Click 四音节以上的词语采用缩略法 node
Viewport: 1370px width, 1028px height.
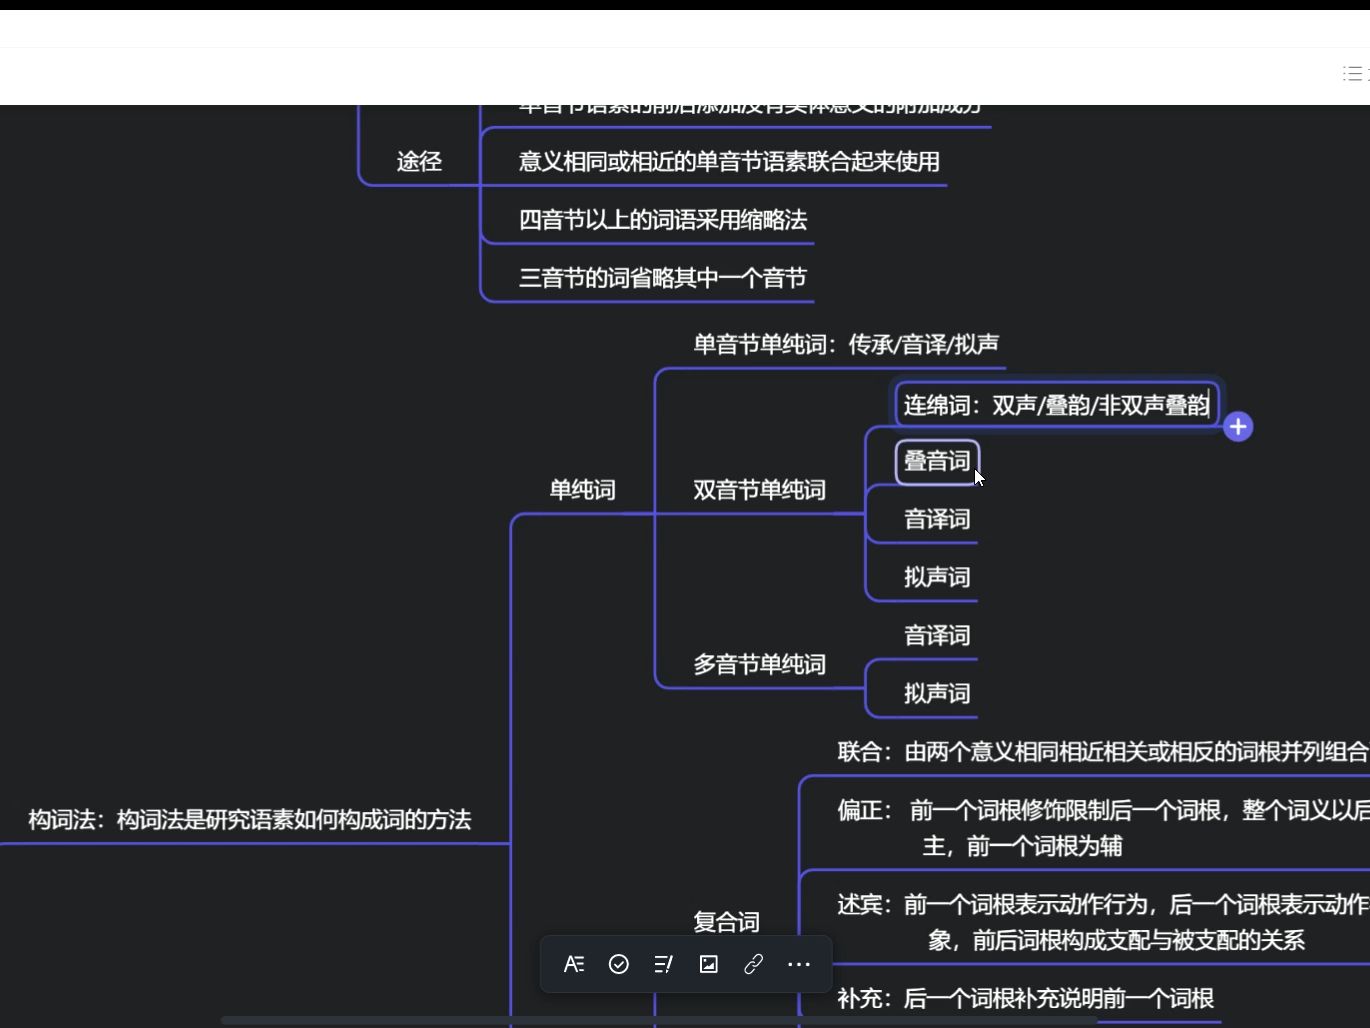[663, 219]
